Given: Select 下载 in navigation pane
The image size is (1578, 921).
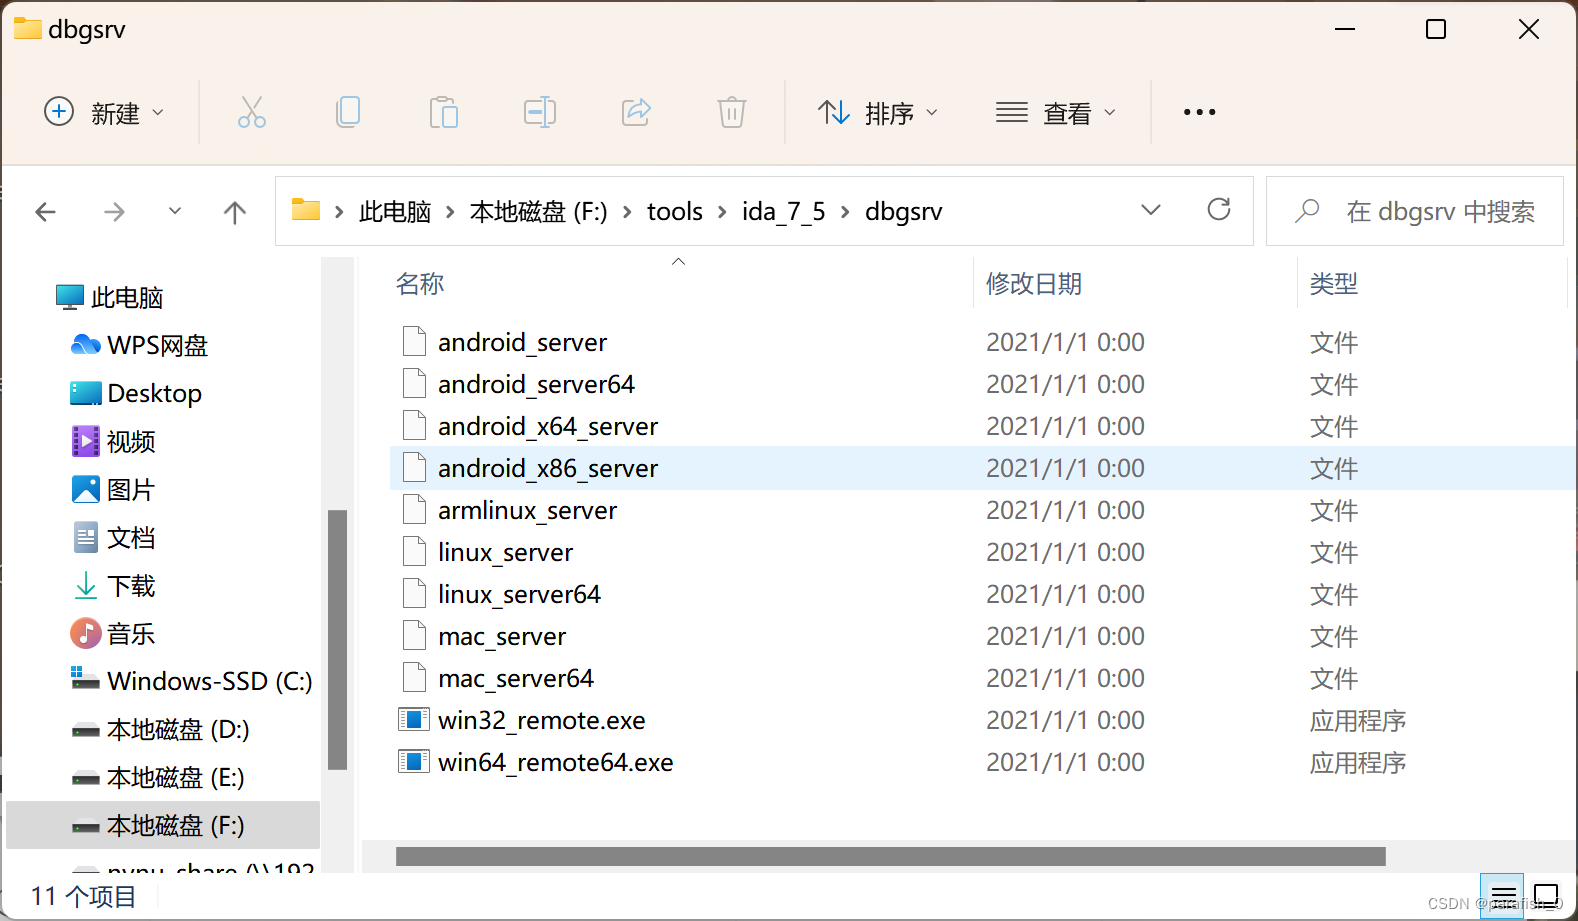Looking at the screenshot, I should (113, 585).
